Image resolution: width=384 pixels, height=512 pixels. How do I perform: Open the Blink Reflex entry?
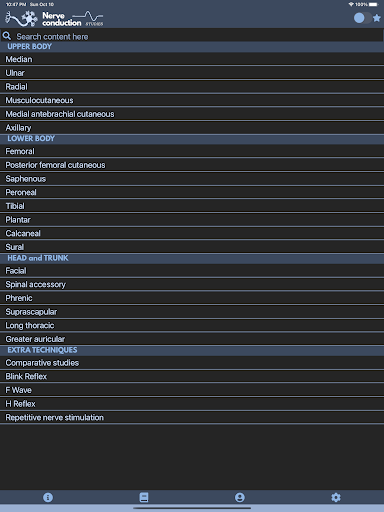(192, 376)
